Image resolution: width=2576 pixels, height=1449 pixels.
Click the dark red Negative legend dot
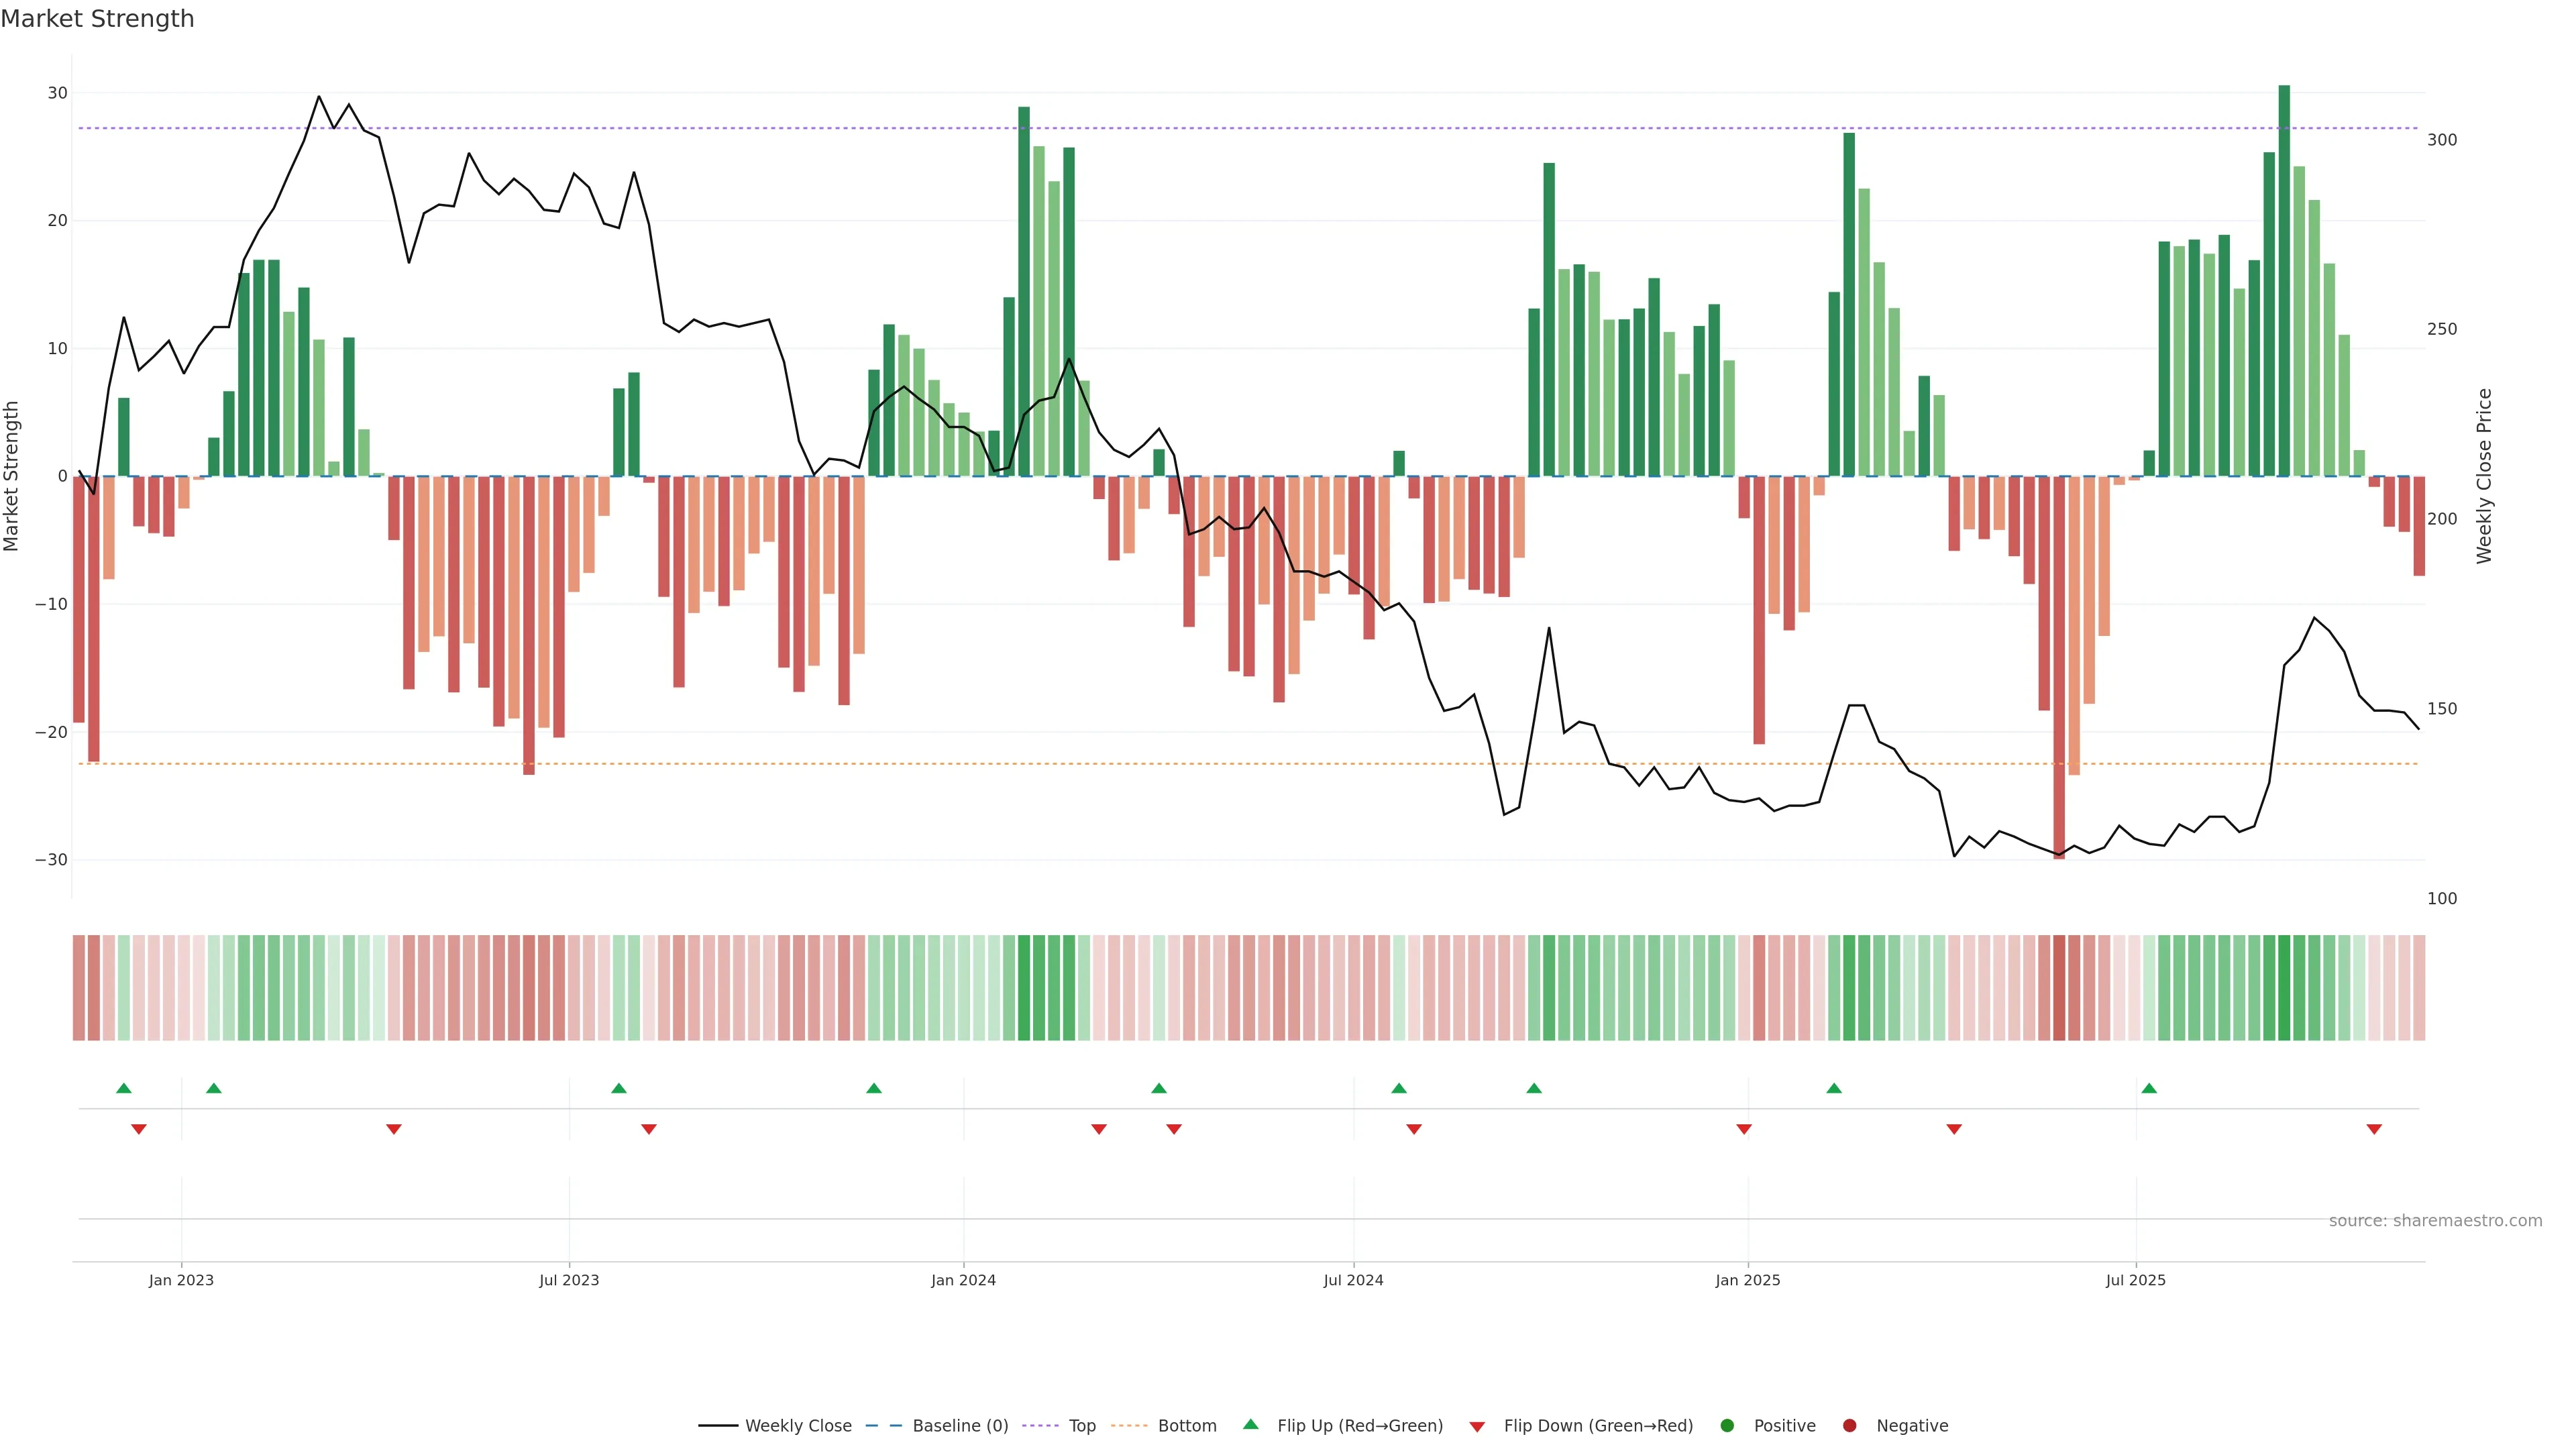[x=1849, y=1426]
